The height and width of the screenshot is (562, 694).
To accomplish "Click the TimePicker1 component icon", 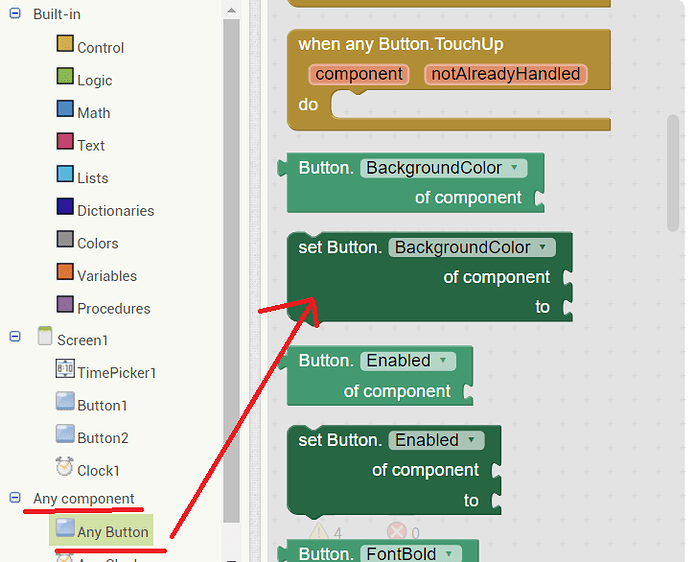I will pyautogui.click(x=65, y=369).
